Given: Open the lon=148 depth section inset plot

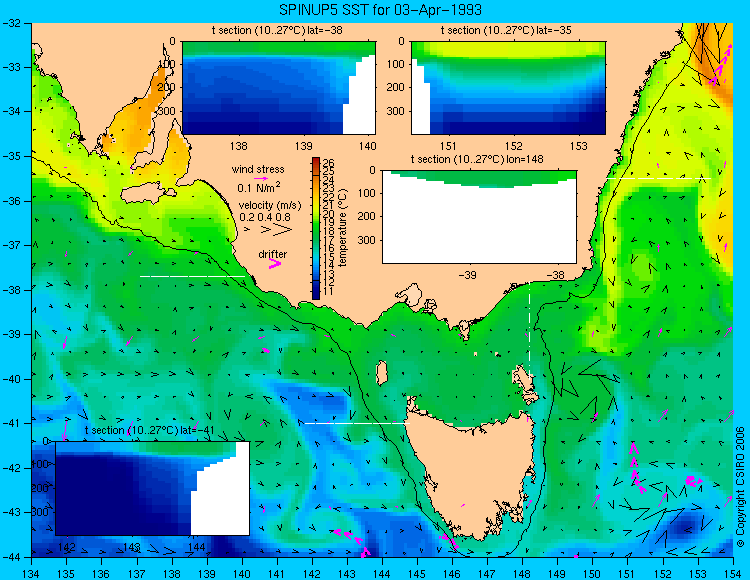Looking at the screenshot, I should point(479,217).
